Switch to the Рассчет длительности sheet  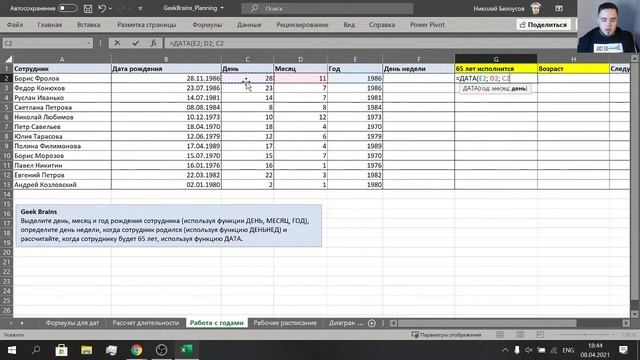pyautogui.click(x=146, y=323)
